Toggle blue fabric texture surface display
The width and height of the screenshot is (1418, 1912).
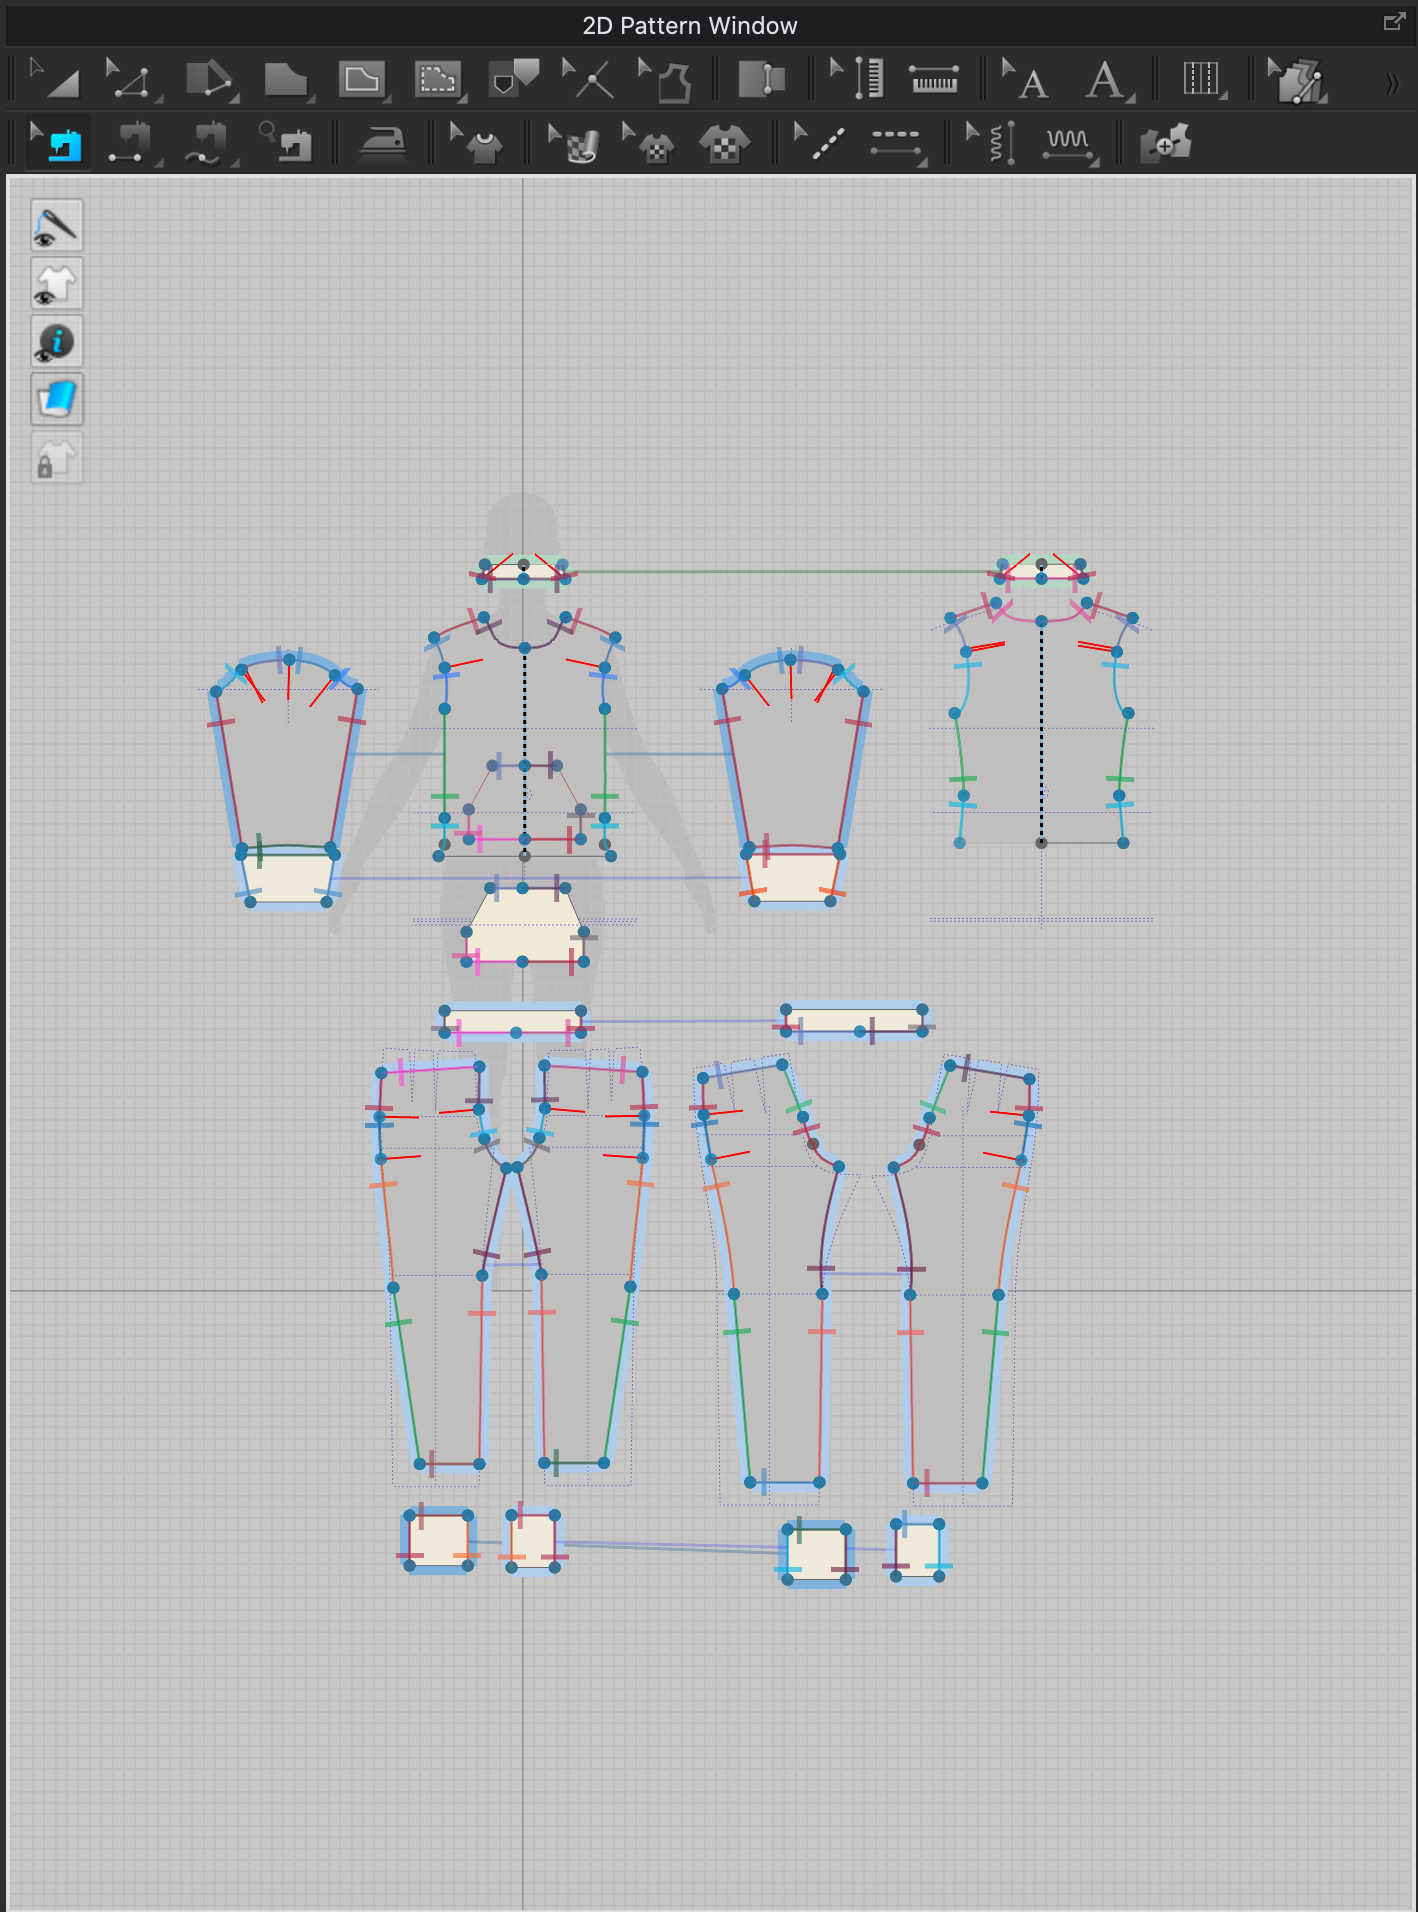(x=56, y=400)
